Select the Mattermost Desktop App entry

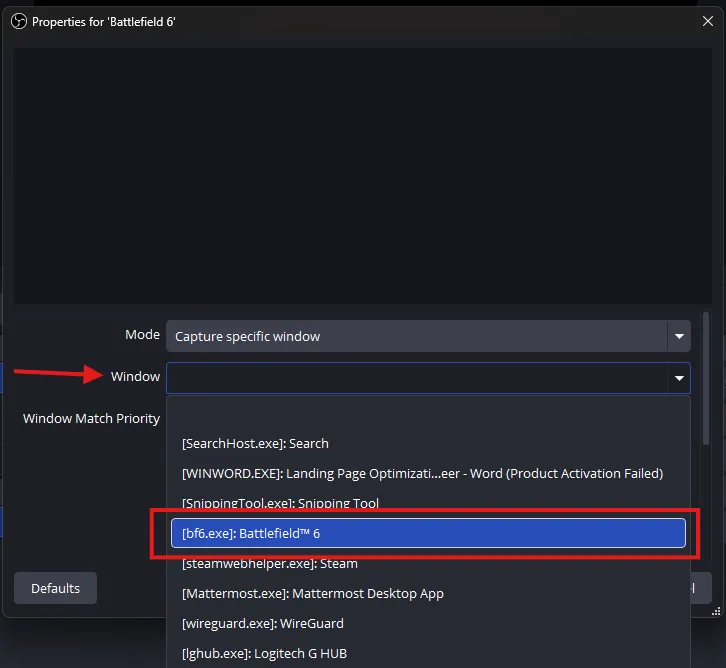428,593
